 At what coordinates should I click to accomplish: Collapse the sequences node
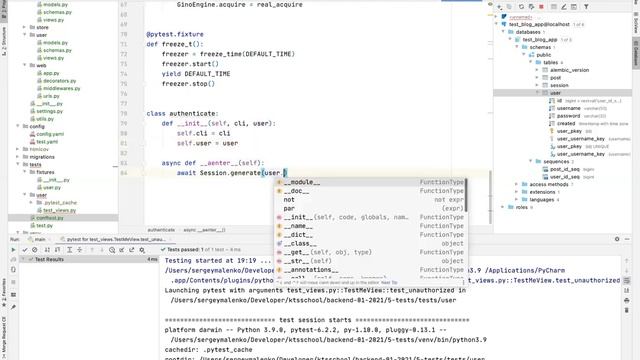[x=531, y=162]
